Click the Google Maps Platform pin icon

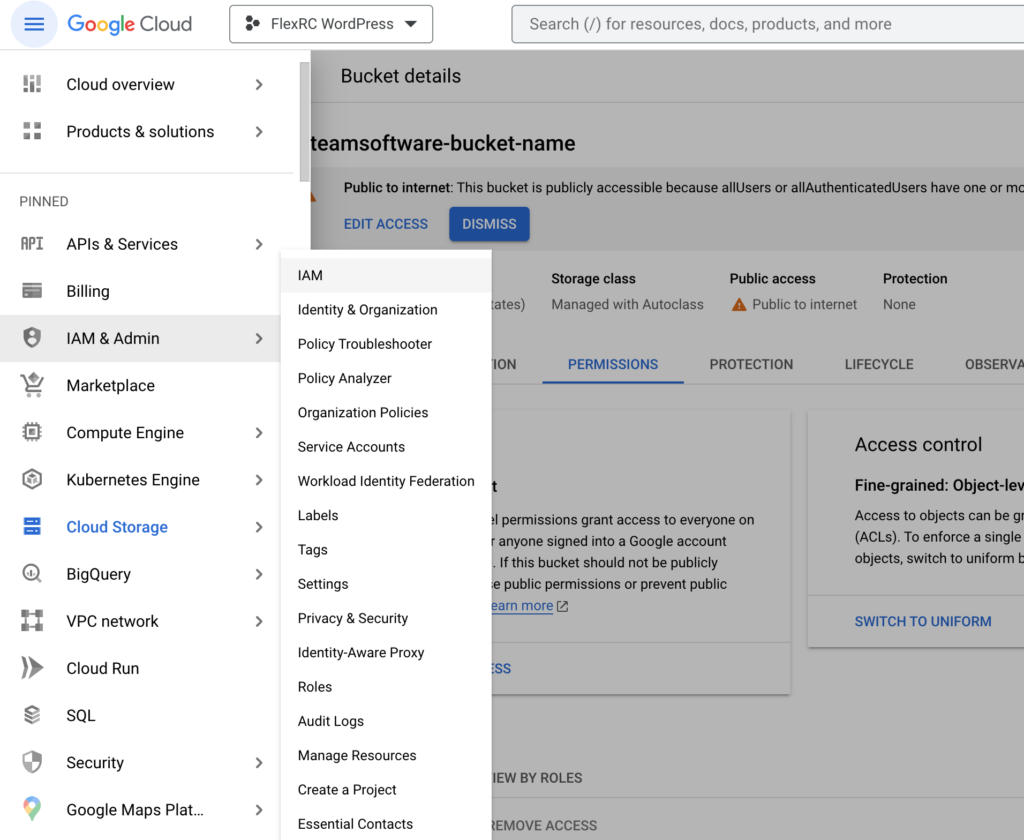tap(32, 809)
